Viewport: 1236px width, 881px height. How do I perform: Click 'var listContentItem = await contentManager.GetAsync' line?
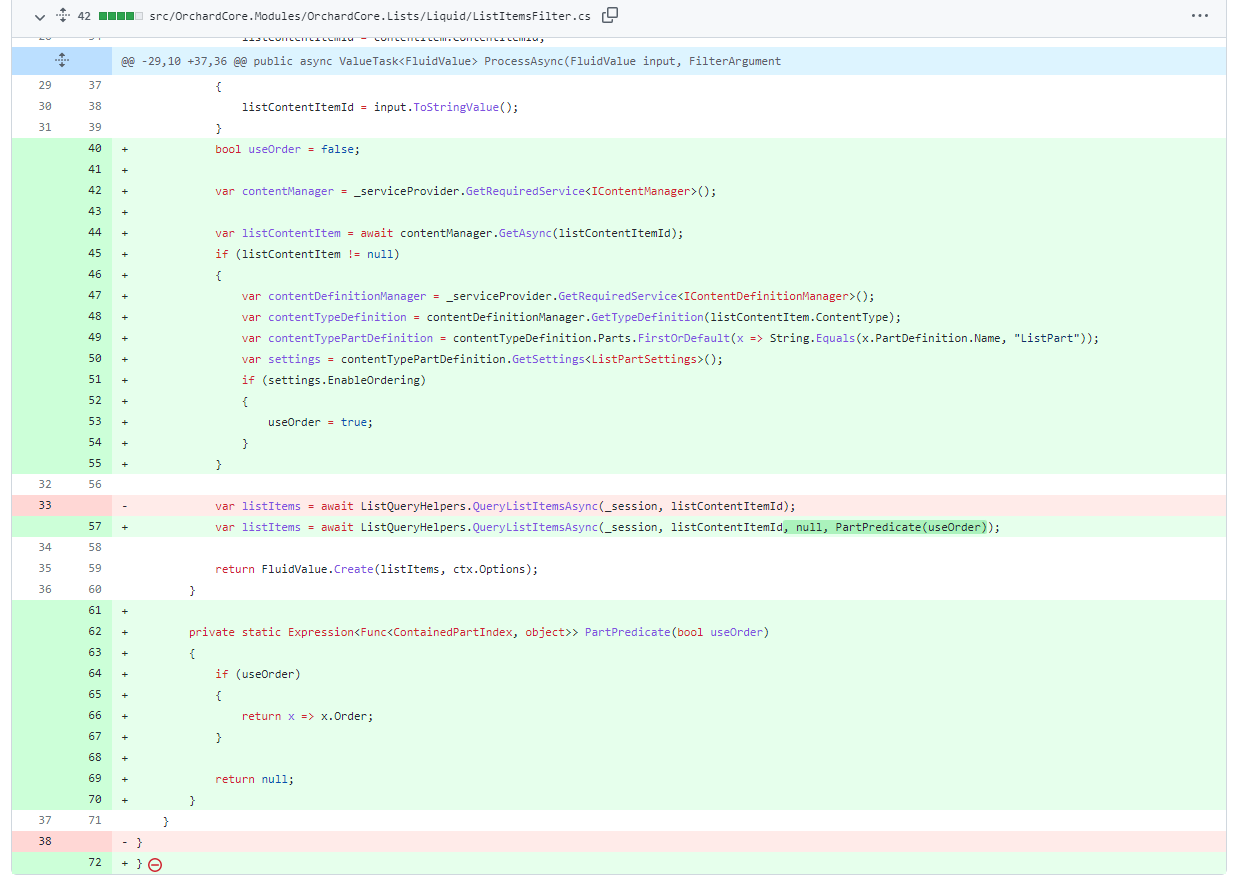pos(449,233)
